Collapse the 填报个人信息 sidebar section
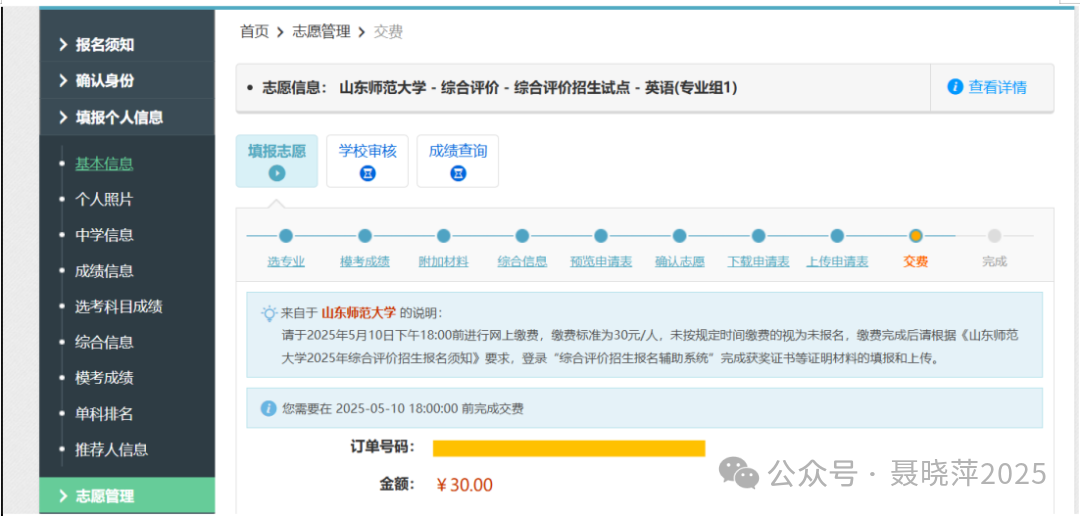 [x=127, y=117]
